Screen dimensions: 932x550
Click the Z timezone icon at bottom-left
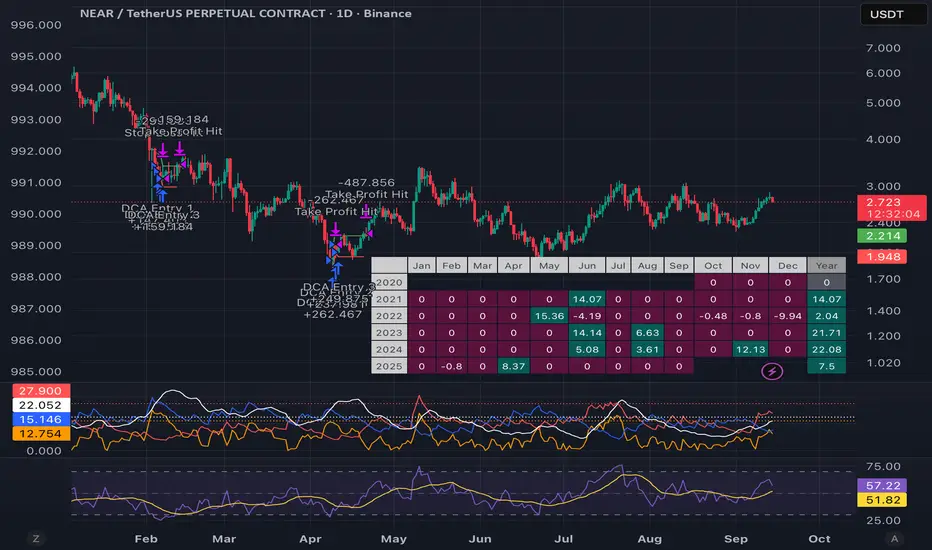(36, 538)
